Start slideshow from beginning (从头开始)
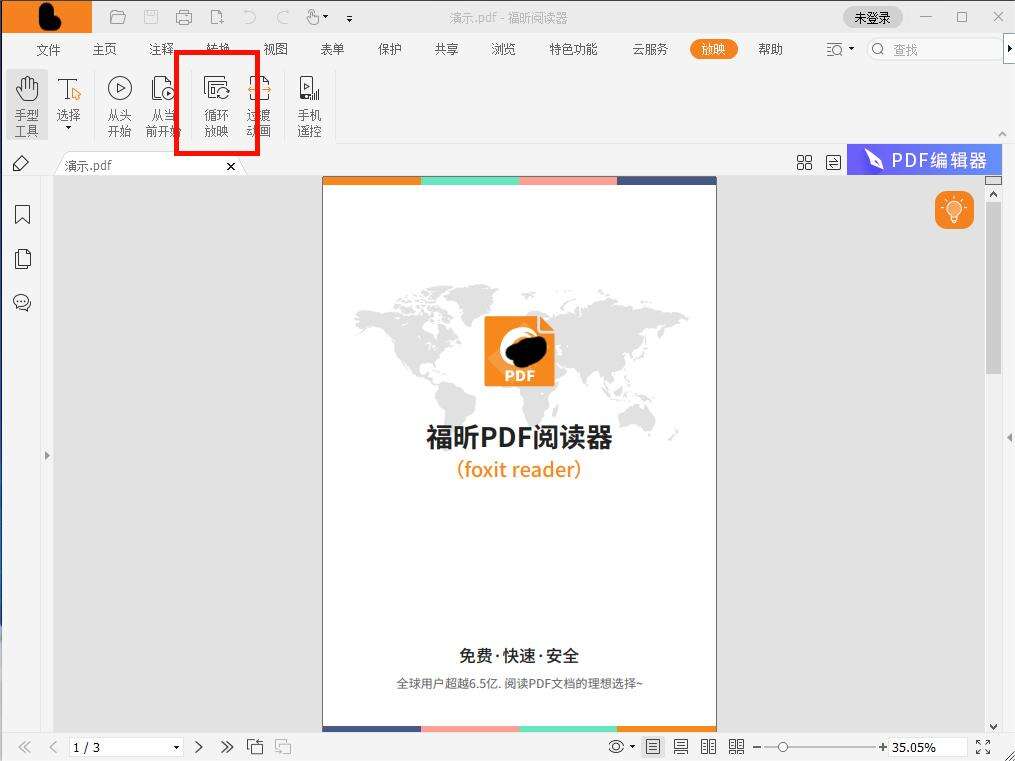Screen dimensions: 1015x761 (x=119, y=103)
